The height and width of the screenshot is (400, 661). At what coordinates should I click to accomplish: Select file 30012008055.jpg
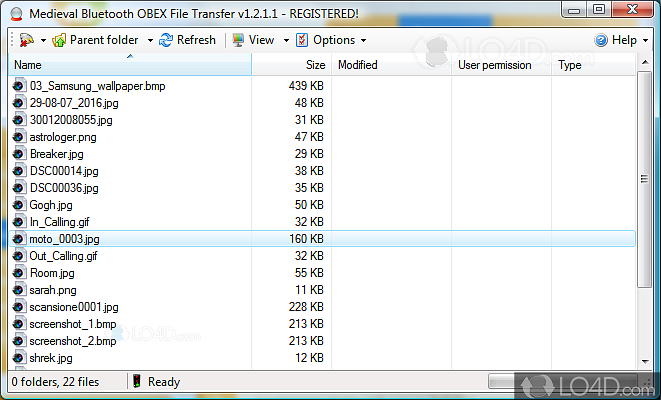pos(71,120)
